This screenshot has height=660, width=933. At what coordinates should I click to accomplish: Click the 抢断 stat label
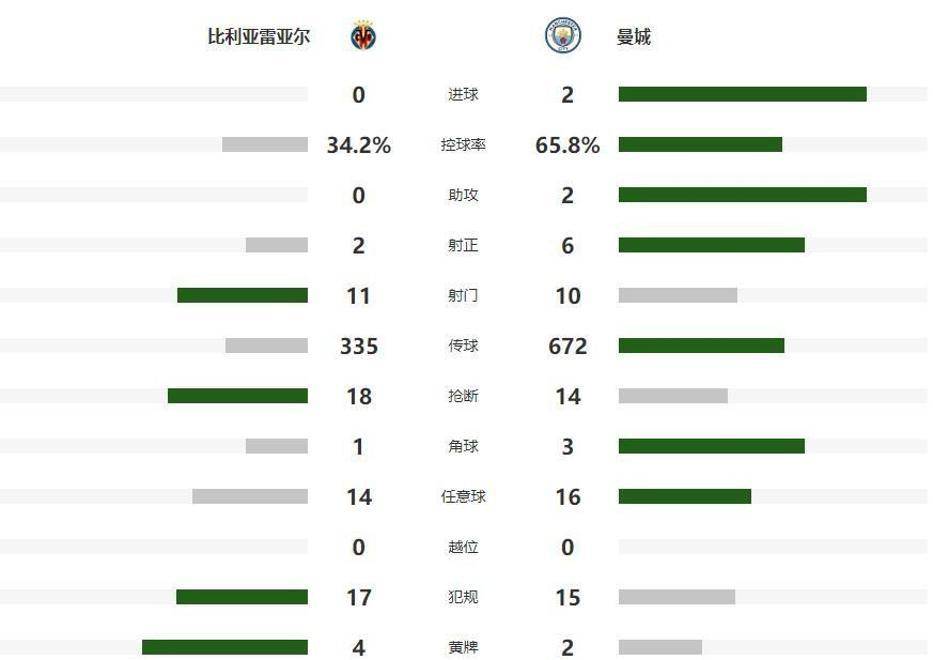463,396
